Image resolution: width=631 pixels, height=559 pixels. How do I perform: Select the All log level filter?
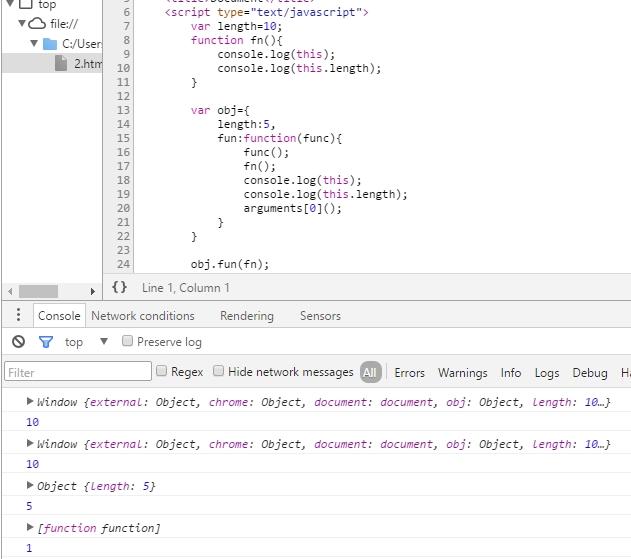coord(371,372)
